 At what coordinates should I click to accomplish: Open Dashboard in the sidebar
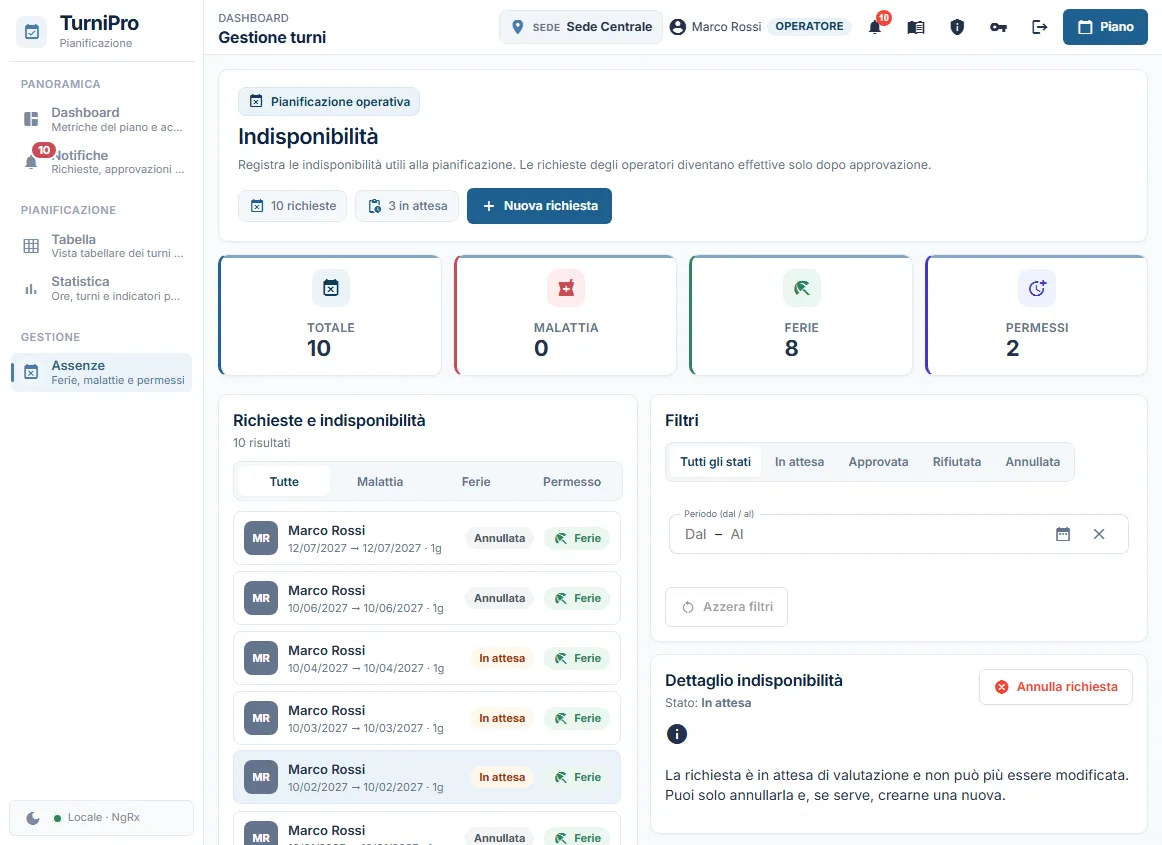[102, 119]
